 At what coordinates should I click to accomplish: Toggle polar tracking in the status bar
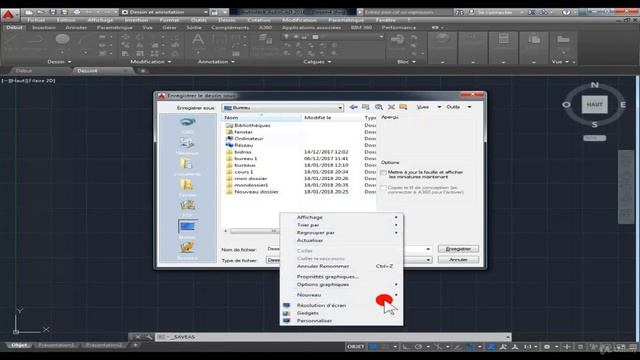point(418,347)
